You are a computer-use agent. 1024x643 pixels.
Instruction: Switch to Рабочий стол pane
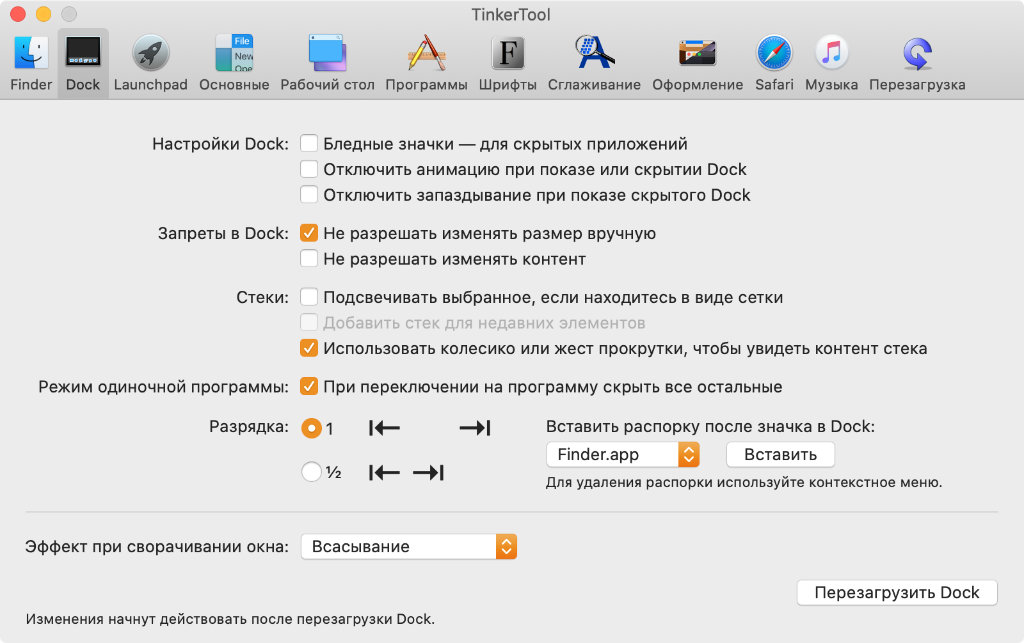pos(327,63)
